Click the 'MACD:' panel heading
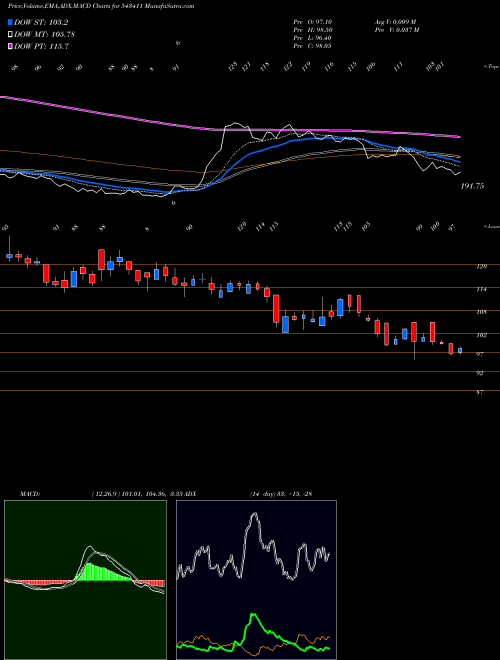Viewport: 500px width, 660px height. coord(29,494)
